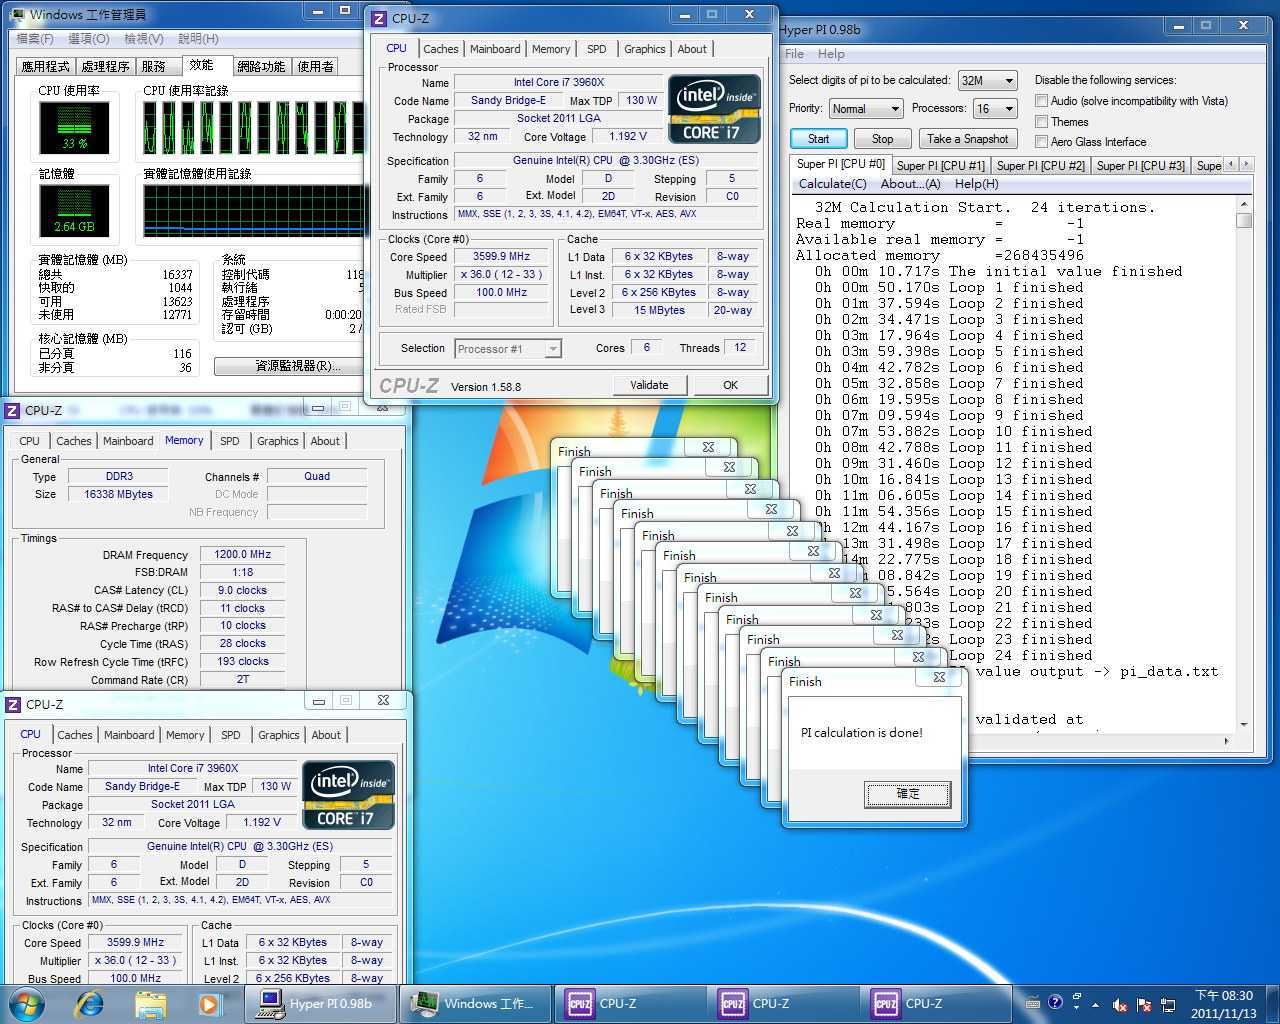
Task: Close the frontmost Finish dialog with X
Action: click(x=939, y=677)
